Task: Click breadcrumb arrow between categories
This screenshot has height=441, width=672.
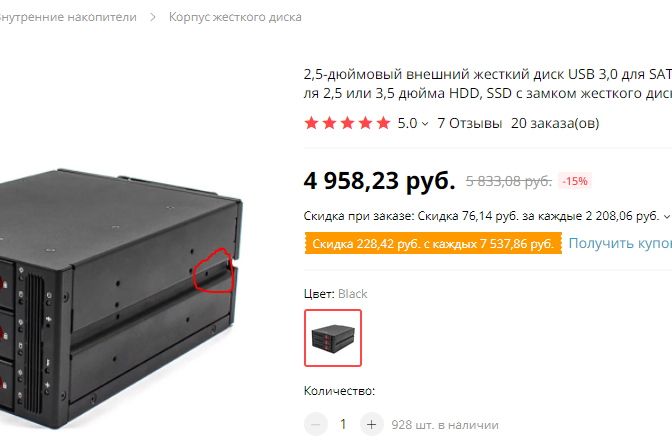Action: (153, 17)
